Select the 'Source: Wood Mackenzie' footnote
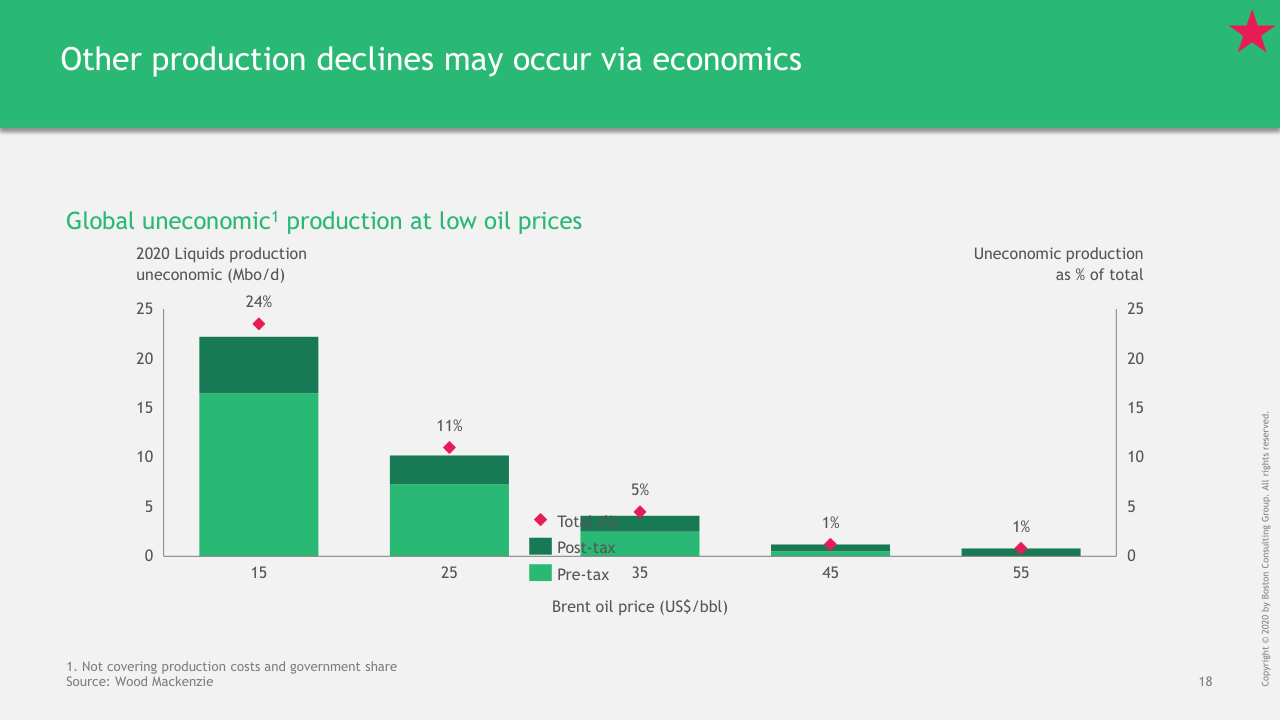Viewport: 1280px width, 720px height. [x=139, y=682]
